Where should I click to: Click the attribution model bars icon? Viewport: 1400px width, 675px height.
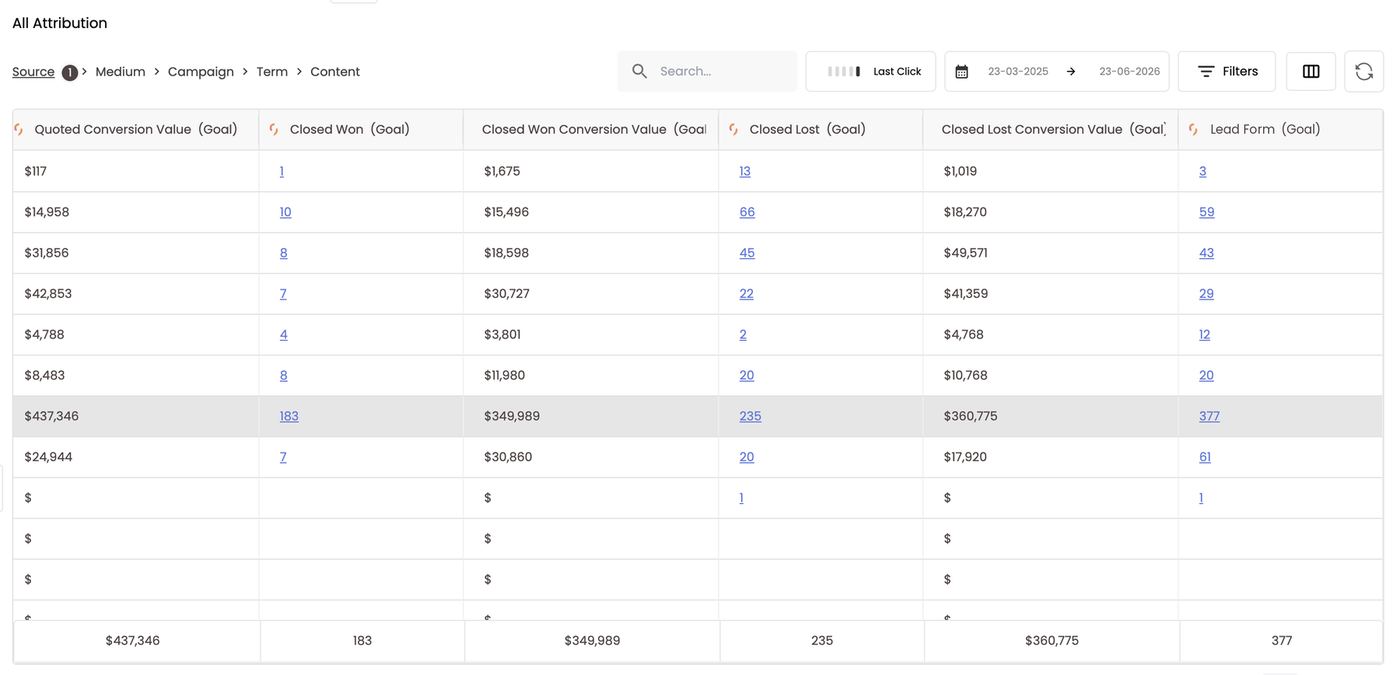click(844, 72)
